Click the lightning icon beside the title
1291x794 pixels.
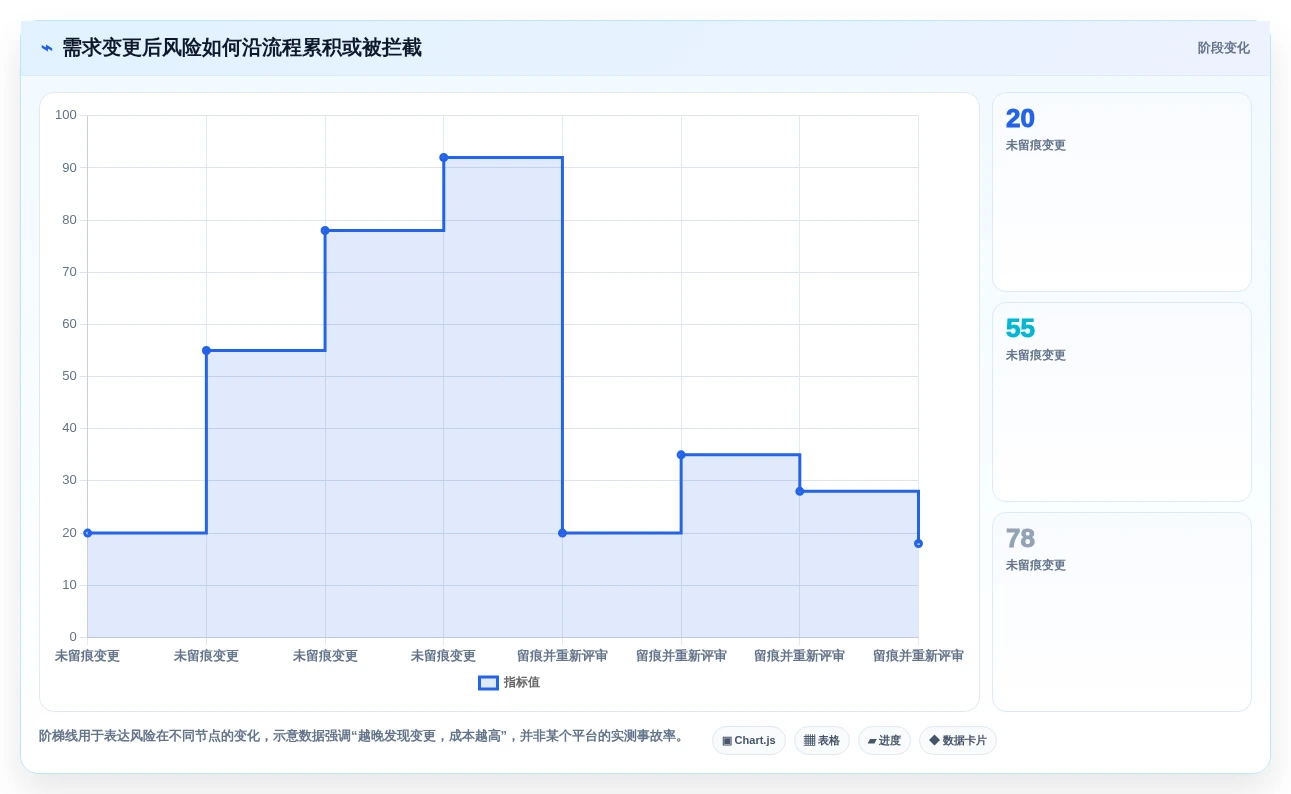point(47,48)
